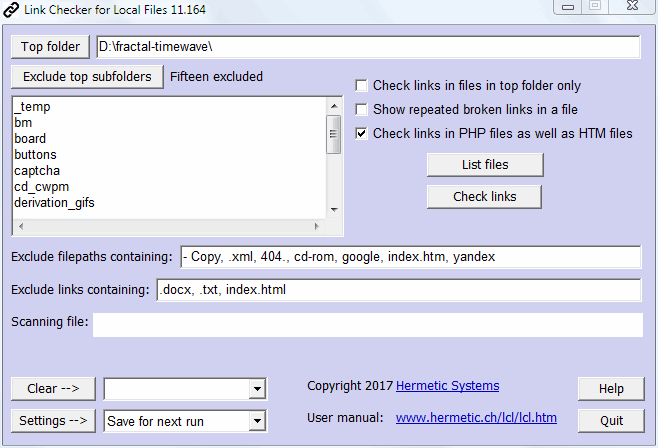The height and width of the screenshot is (448, 658).
Task: Edit Exclude links containing field
Action: (399, 290)
